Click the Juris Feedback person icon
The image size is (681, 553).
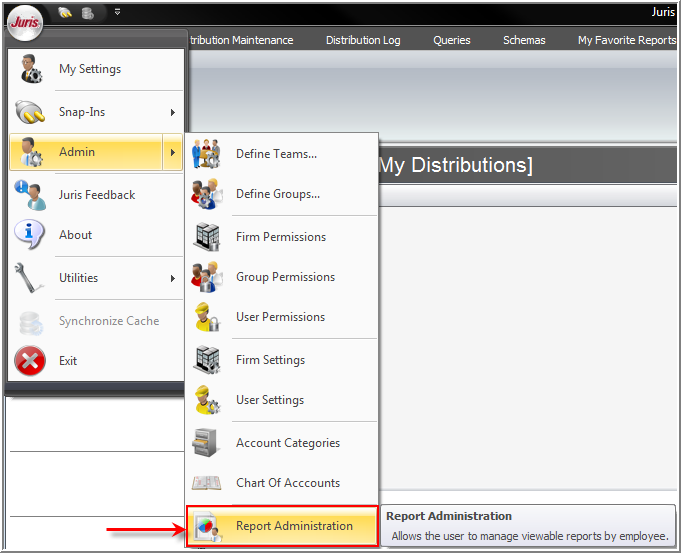(30, 195)
